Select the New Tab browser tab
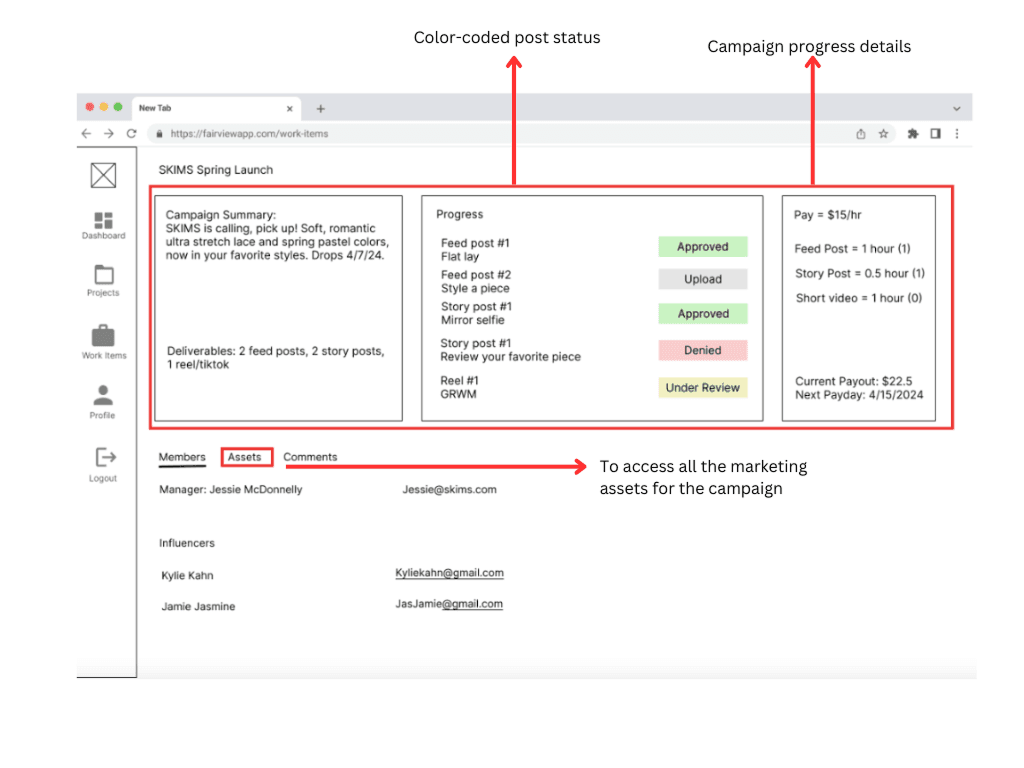 pyautogui.click(x=216, y=108)
